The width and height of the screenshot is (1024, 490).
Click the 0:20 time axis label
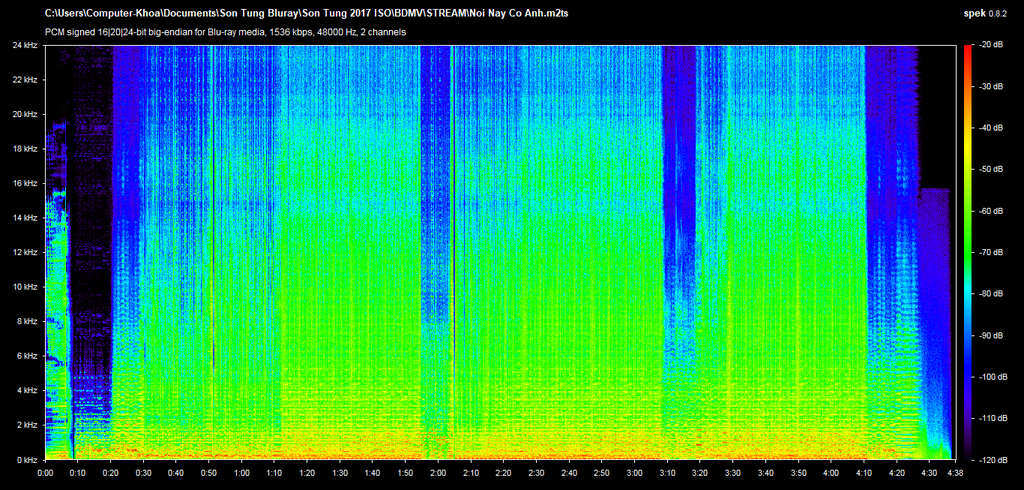[110, 472]
